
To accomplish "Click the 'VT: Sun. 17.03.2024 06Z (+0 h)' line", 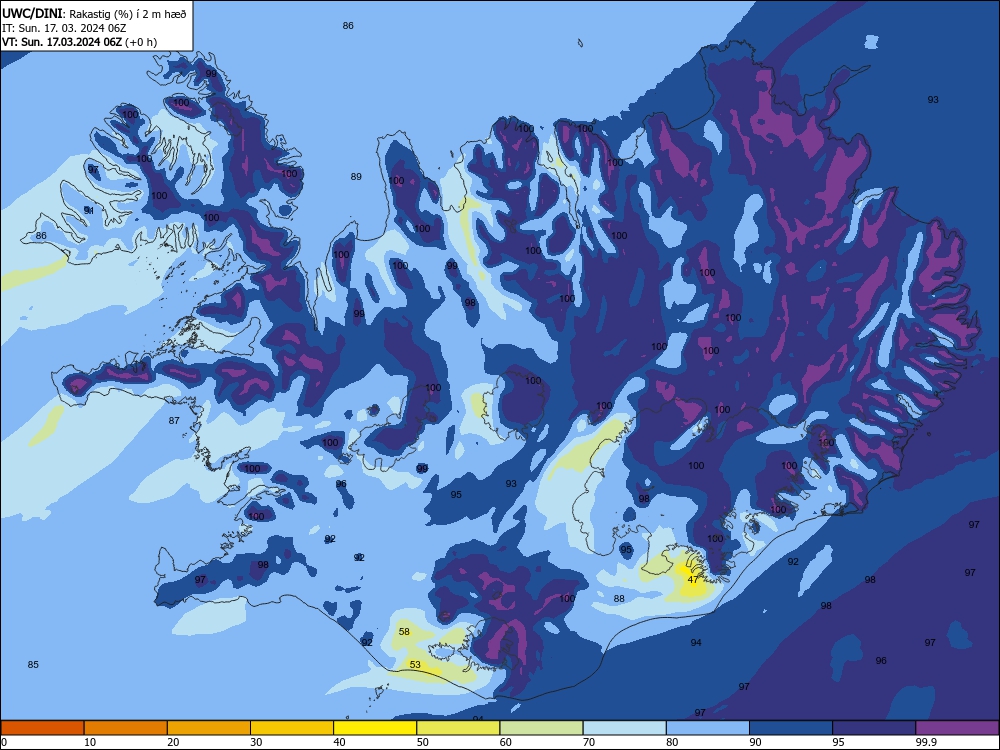I will (79, 42).
